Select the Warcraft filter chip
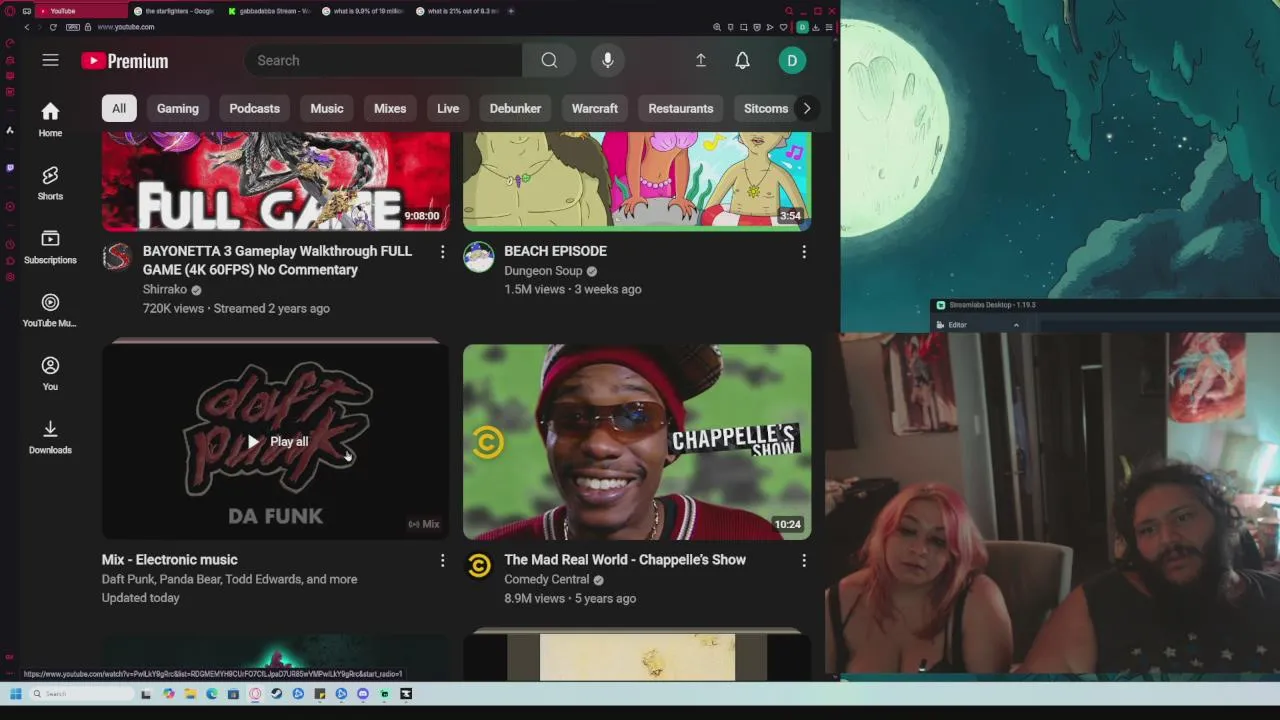 [594, 108]
